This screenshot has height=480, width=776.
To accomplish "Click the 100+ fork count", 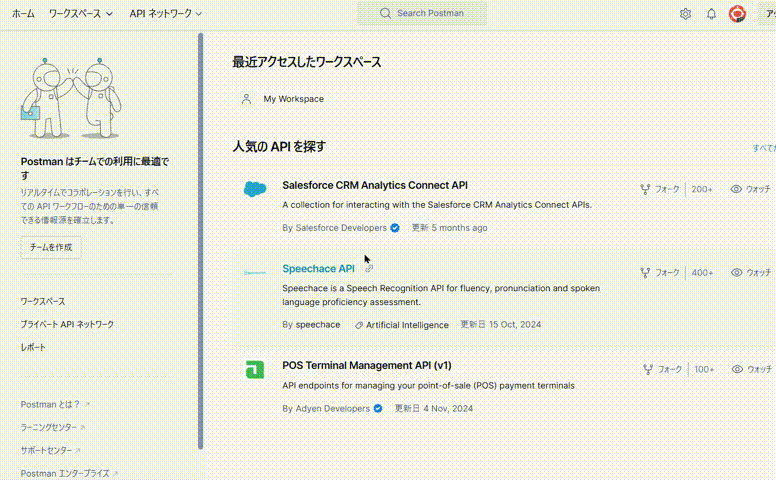I will pyautogui.click(x=704, y=369).
